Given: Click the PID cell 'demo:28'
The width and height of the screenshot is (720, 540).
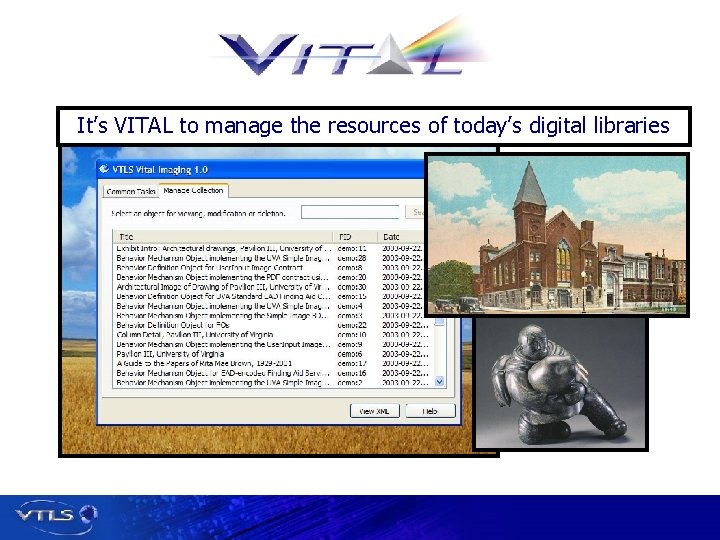Looking at the screenshot, I should (x=352, y=258).
